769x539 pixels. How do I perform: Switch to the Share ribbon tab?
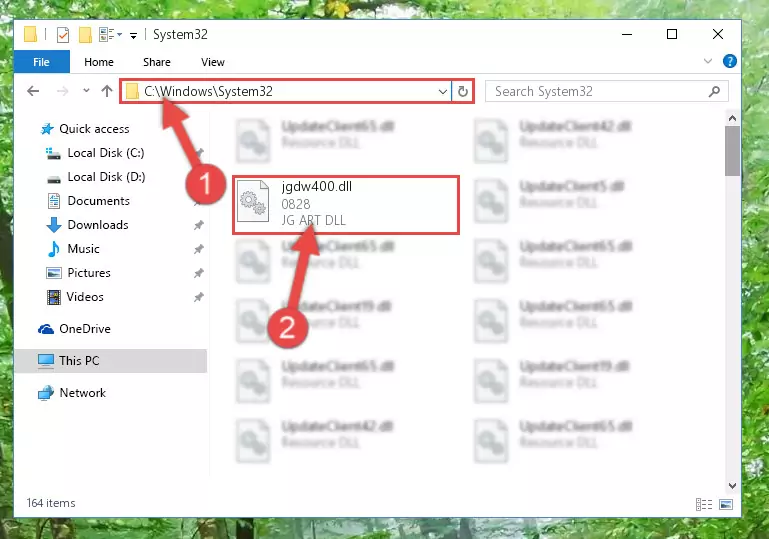157,62
